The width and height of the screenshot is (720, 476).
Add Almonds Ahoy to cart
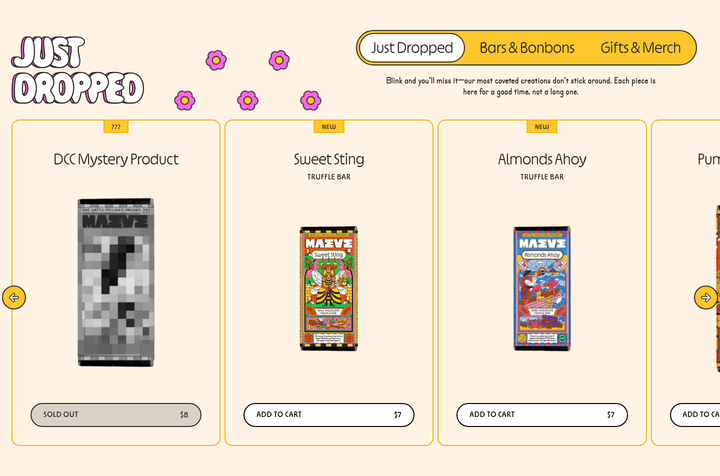pyautogui.click(x=542, y=414)
